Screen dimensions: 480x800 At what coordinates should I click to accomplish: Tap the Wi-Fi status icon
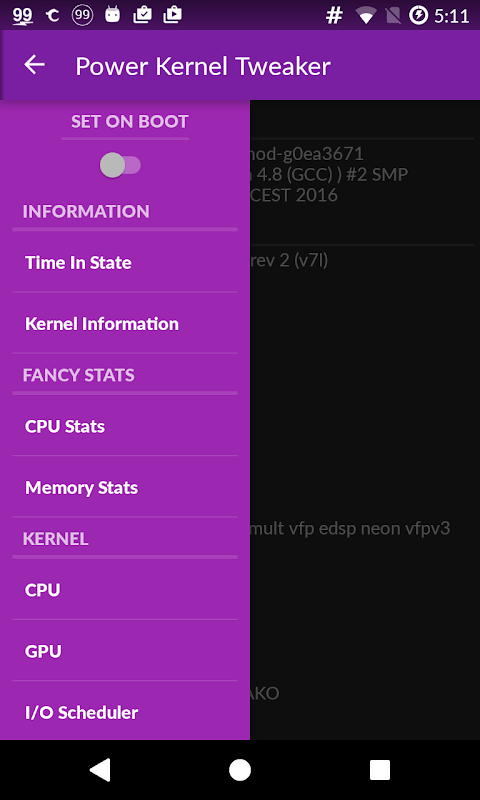click(x=365, y=16)
